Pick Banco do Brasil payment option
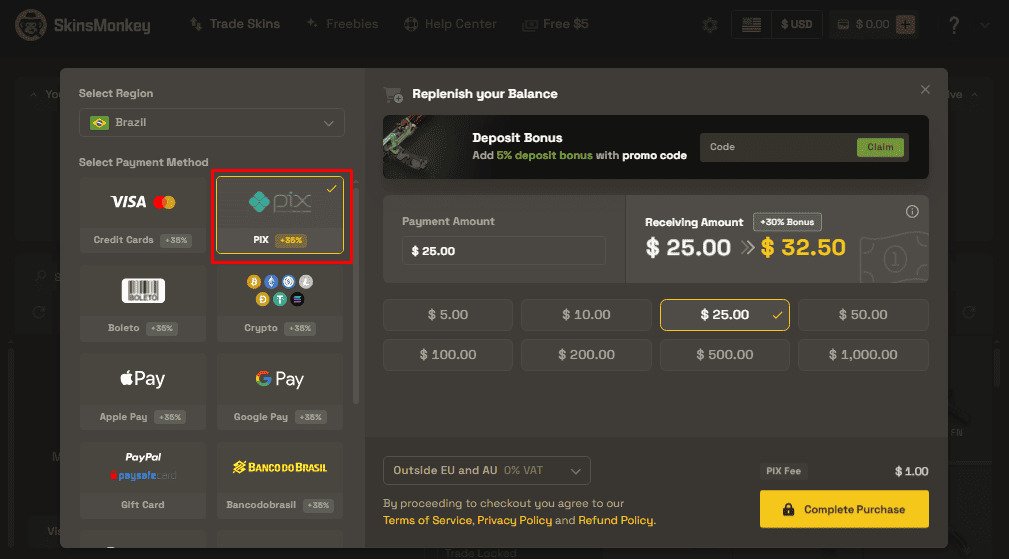 tap(279, 467)
